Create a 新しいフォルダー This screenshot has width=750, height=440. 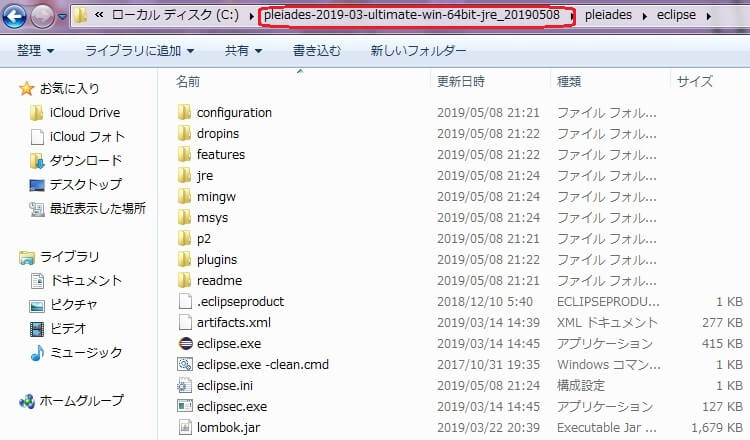418,50
